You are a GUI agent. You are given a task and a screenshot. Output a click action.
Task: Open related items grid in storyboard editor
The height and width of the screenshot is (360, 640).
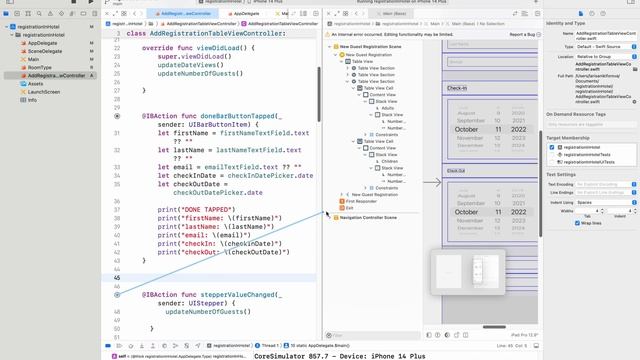[x=346, y=13]
